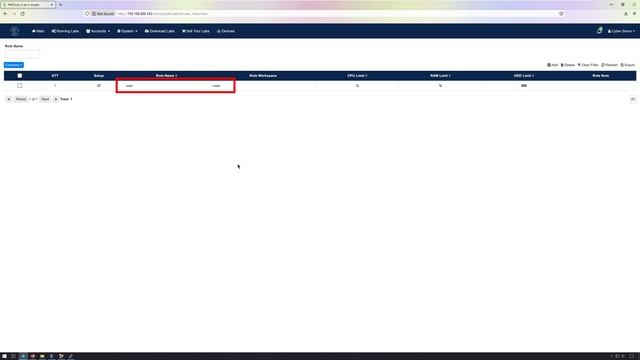The height and width of the screenshot is (360, 640).
Task: Click the Setup edit icon in row 1
Action: 98,86
